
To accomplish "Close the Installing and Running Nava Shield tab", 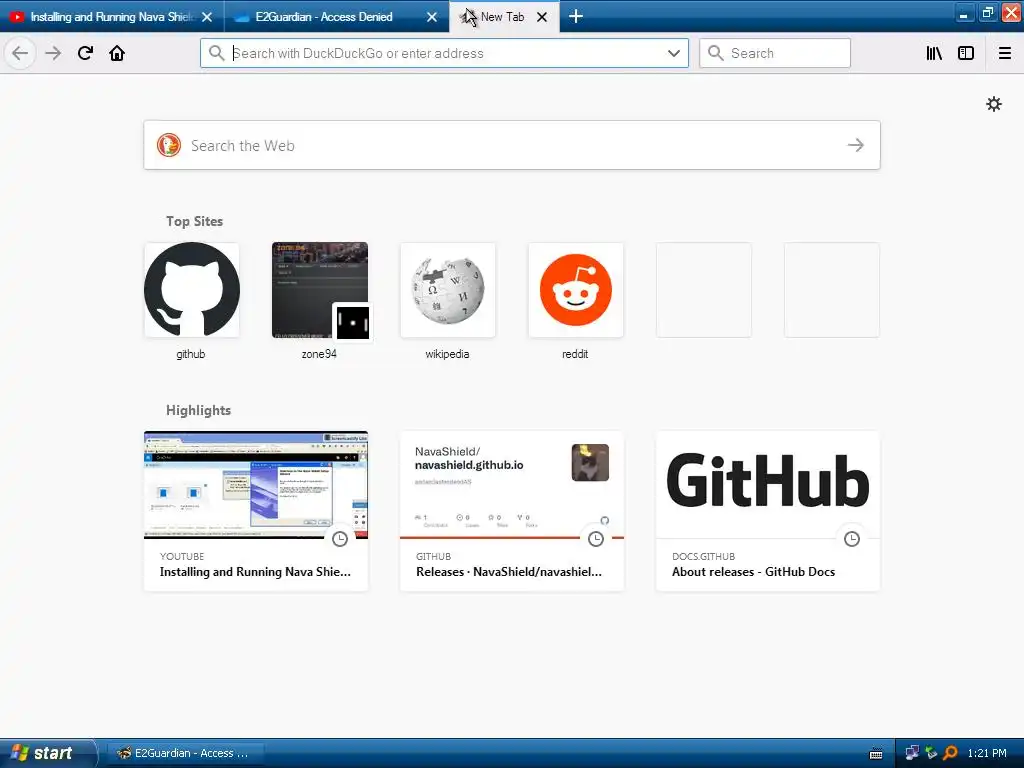I will (207, 17).
